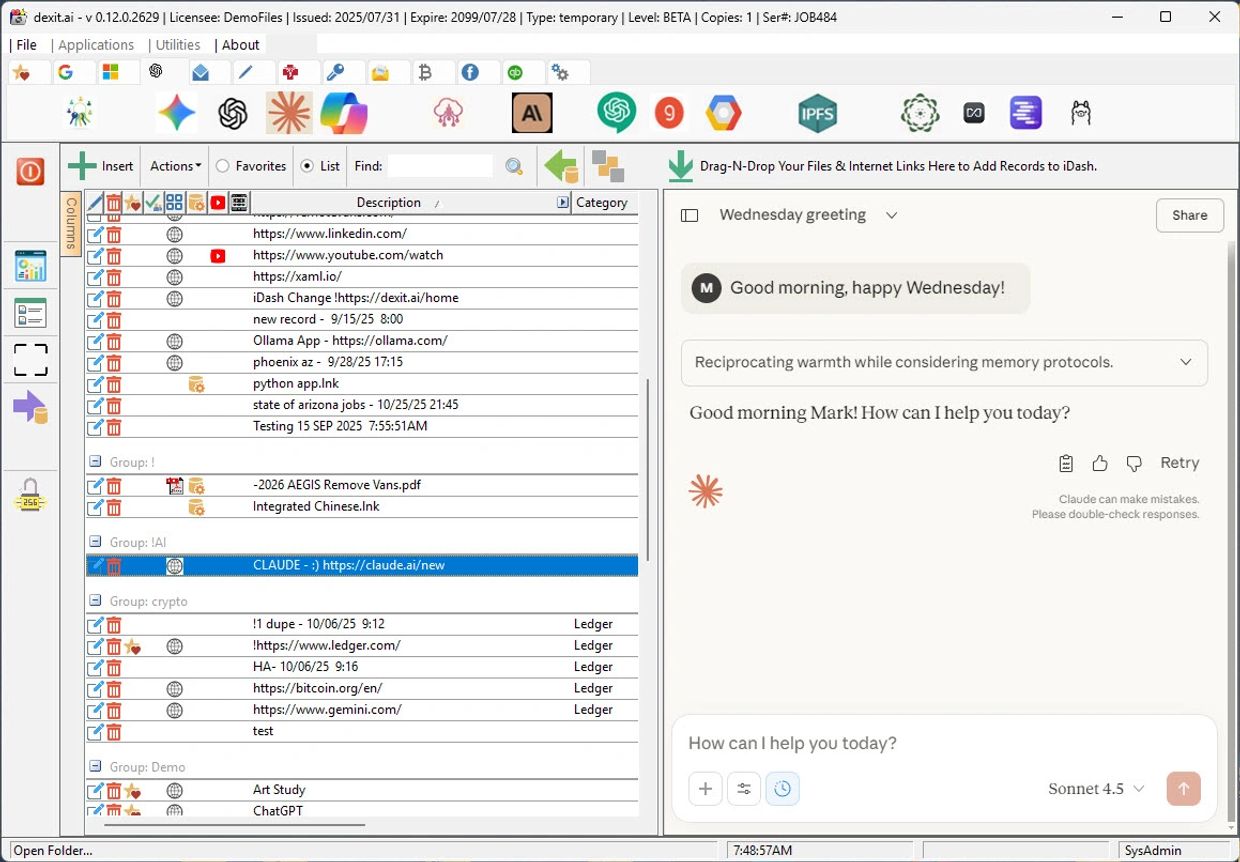Click the Microsoft Copilot icon
The image size is (1240, 862).
(x=344, y=113)
